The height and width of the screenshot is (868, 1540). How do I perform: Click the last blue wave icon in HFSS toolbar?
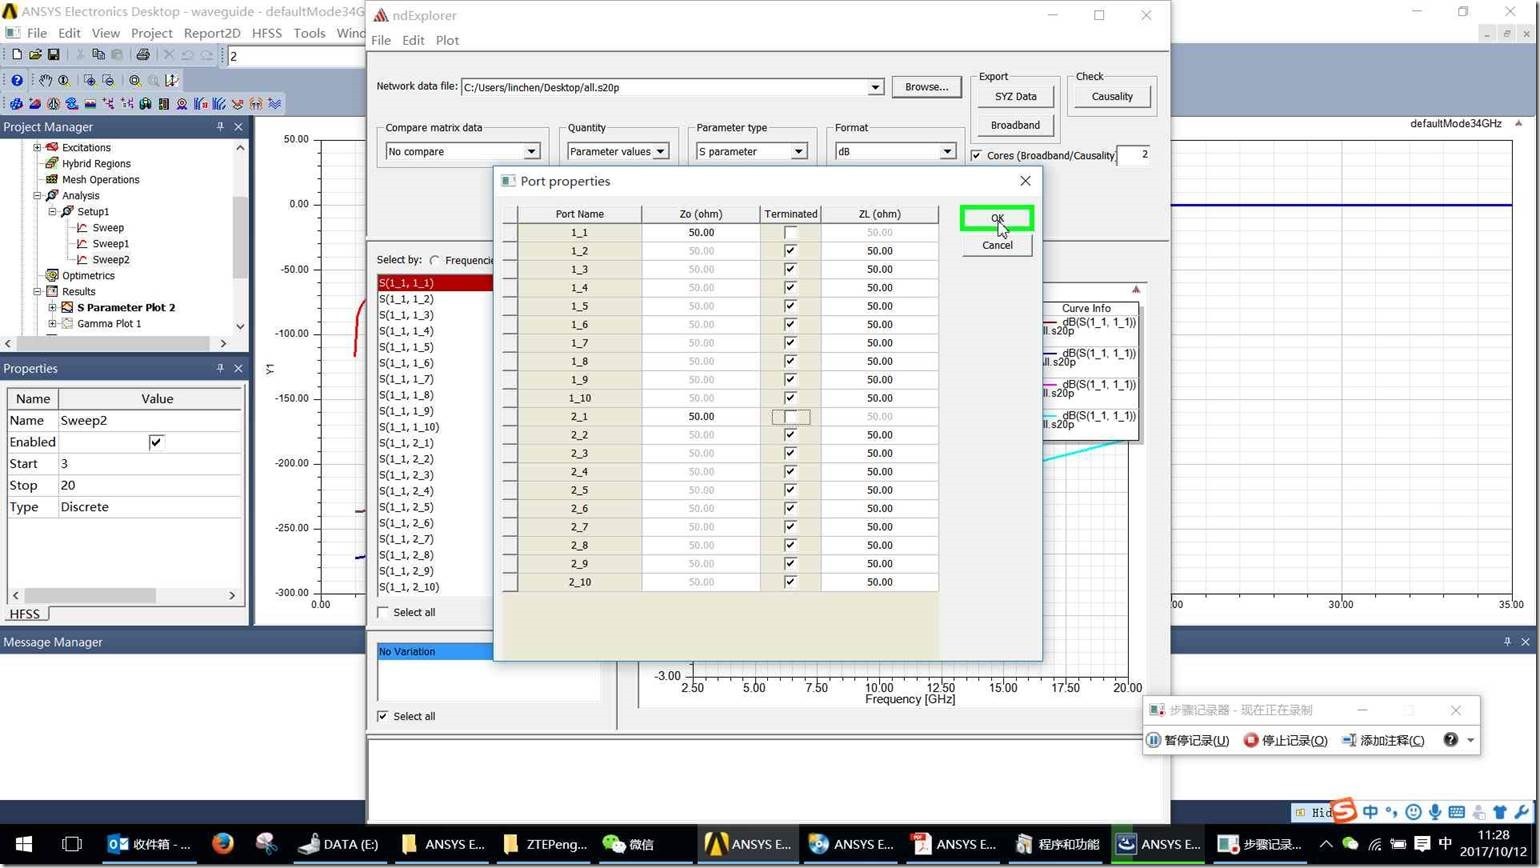coord(274,103)
